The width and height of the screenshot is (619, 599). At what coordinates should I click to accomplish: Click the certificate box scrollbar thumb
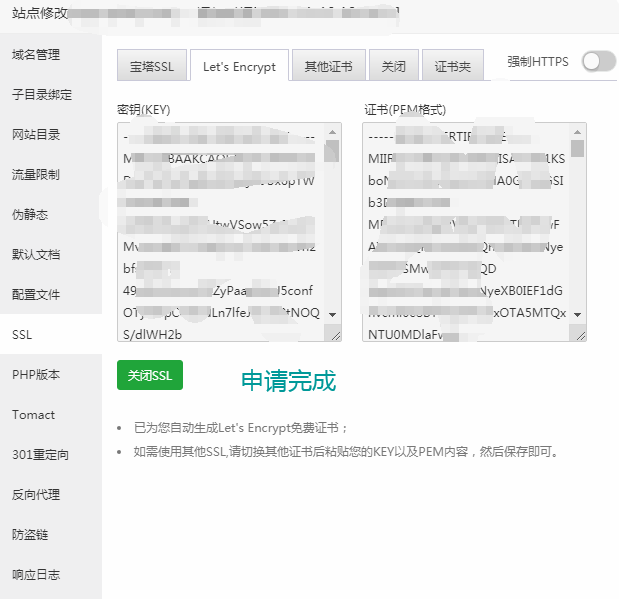[x=578, y=149]
